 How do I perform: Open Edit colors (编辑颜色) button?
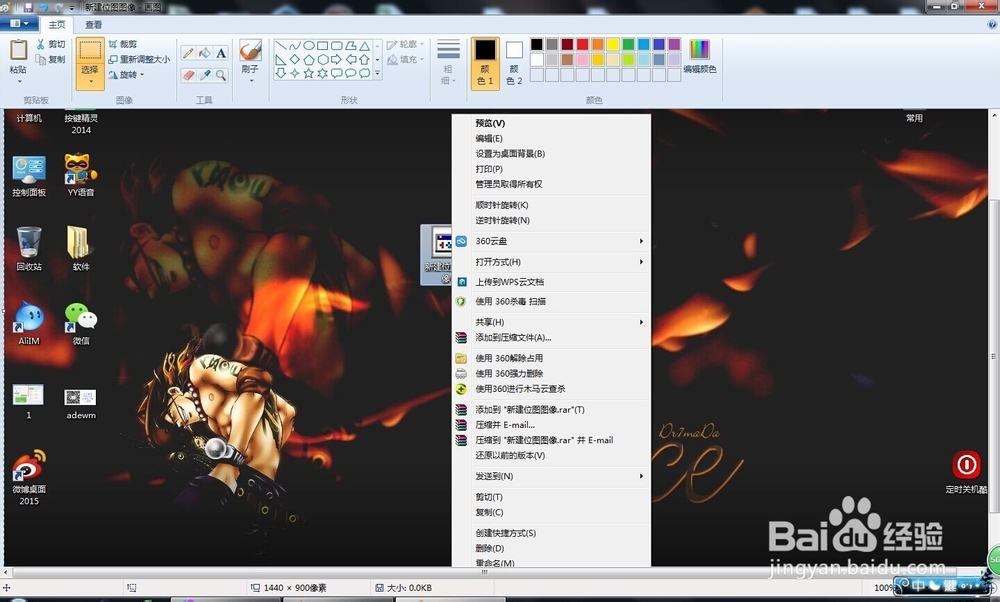[x=700, y=56]
